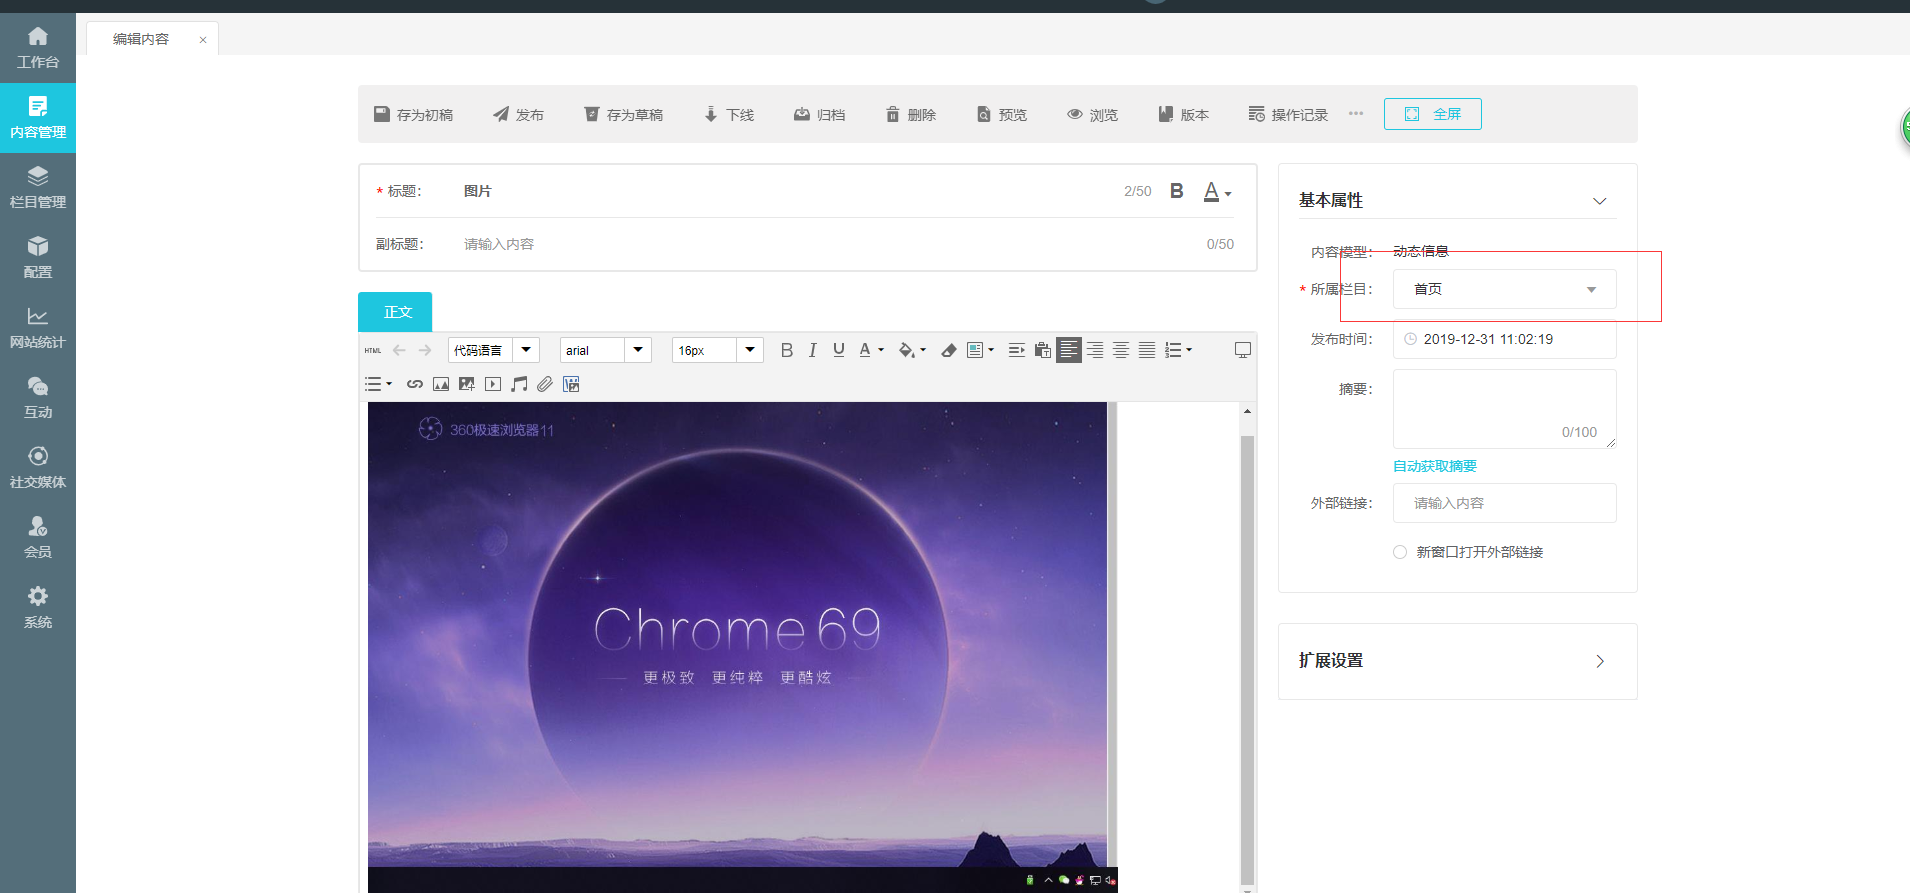Click the 外部链接 input field

[x=1503, y=503]
